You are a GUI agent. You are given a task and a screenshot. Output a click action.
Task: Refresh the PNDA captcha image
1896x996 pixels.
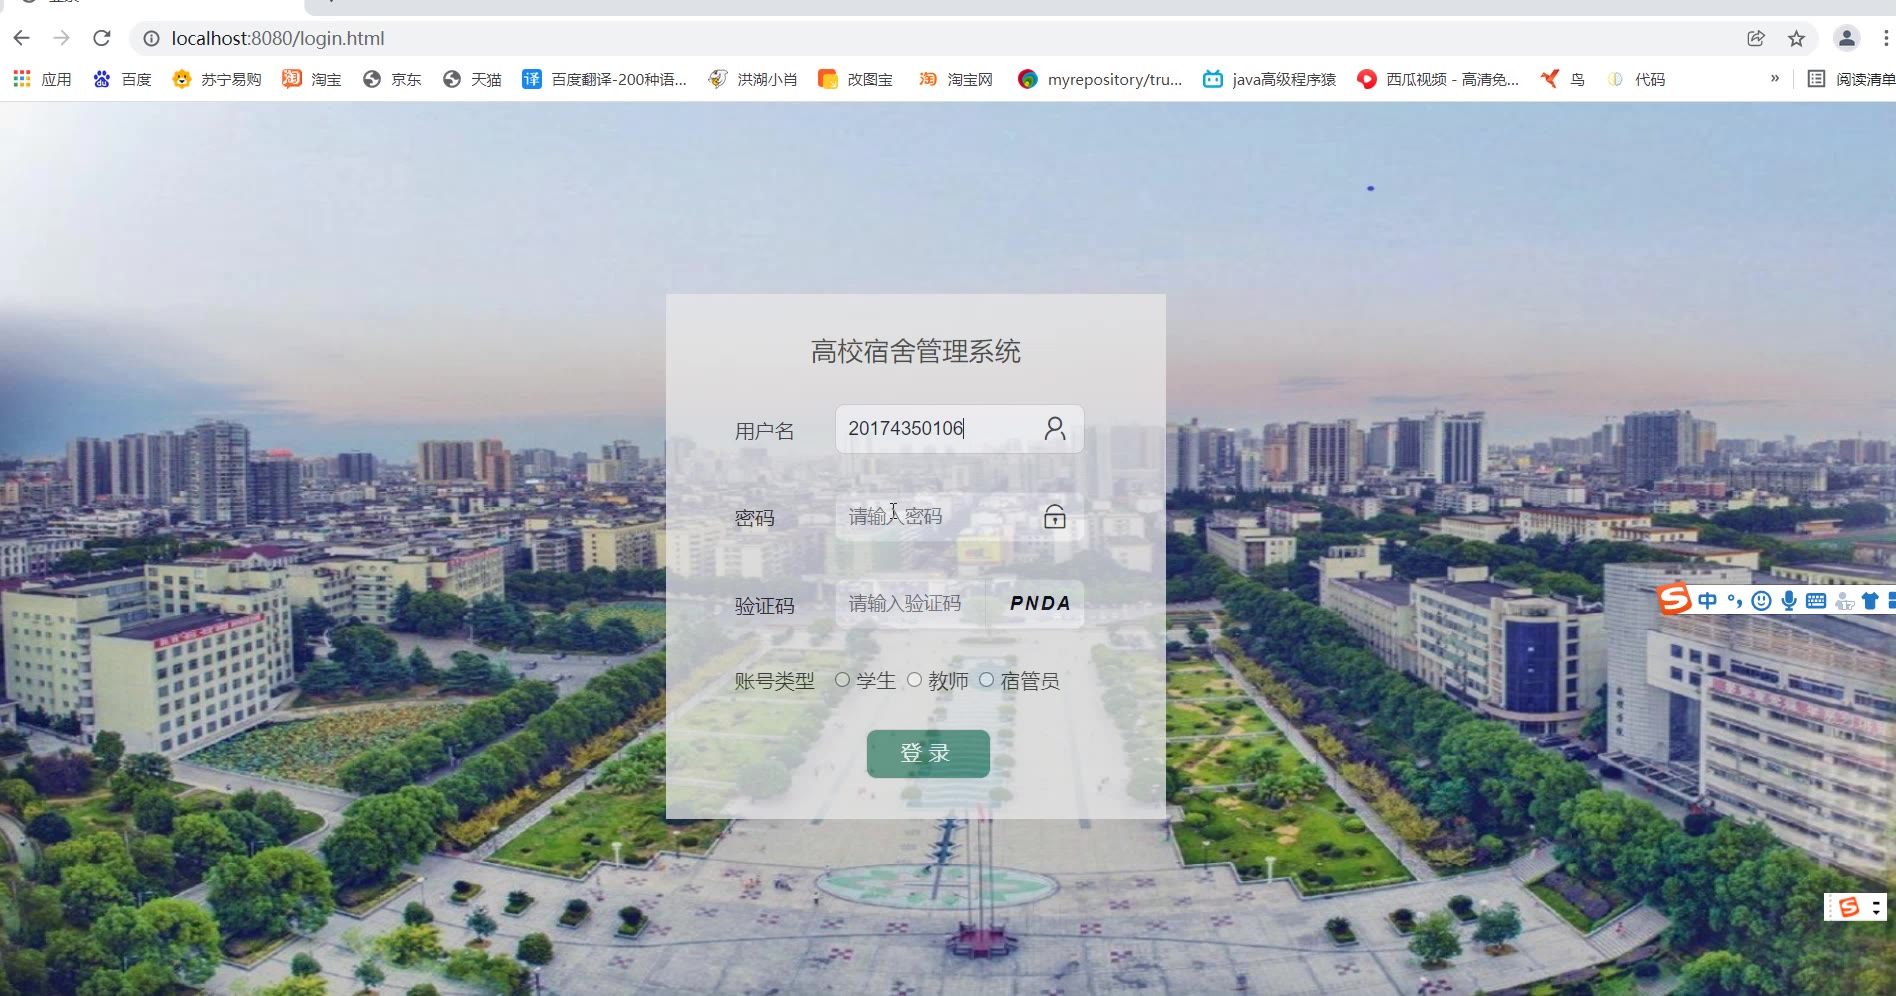click(1039, 604)
